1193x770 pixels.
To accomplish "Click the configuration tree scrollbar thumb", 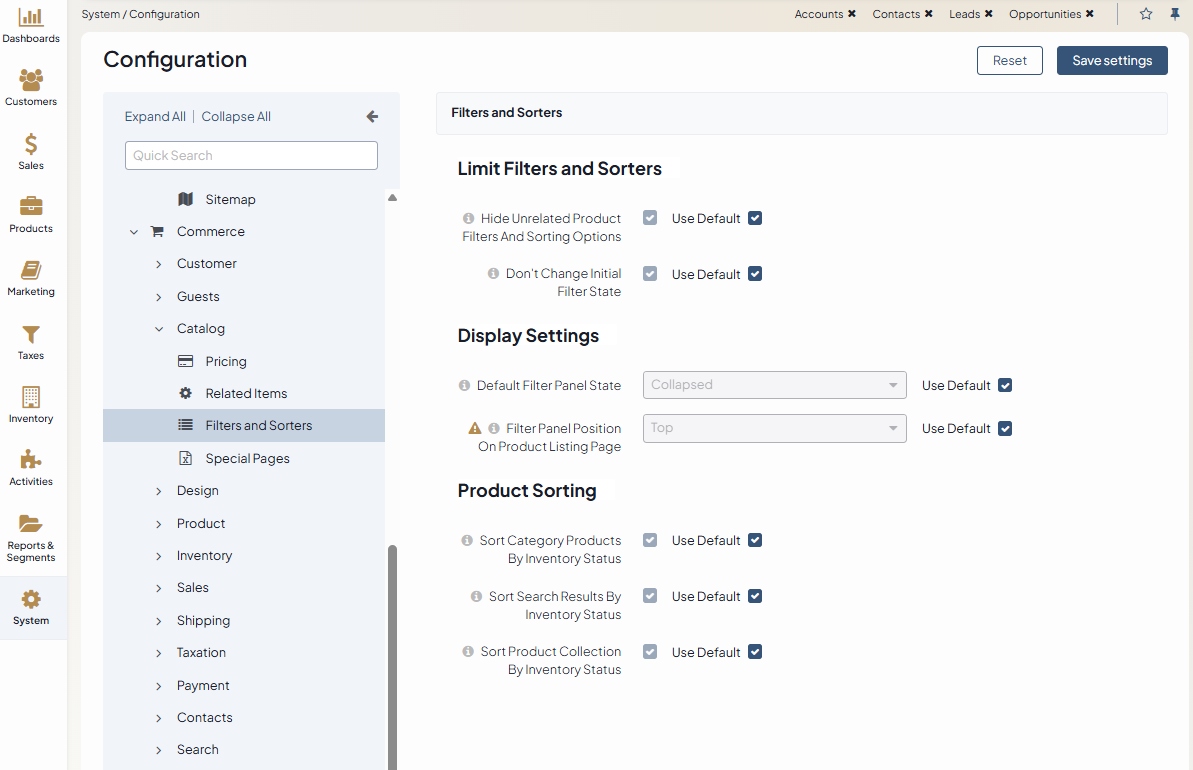I will pos(393,656).
